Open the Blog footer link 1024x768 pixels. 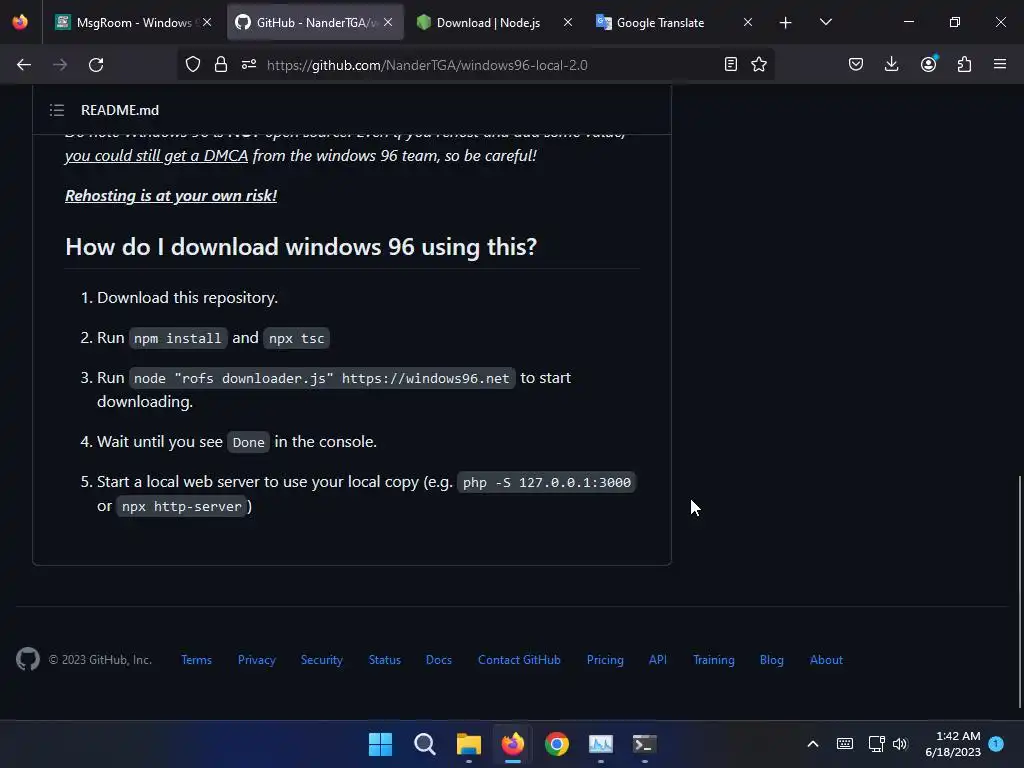[x=771, y=660]
